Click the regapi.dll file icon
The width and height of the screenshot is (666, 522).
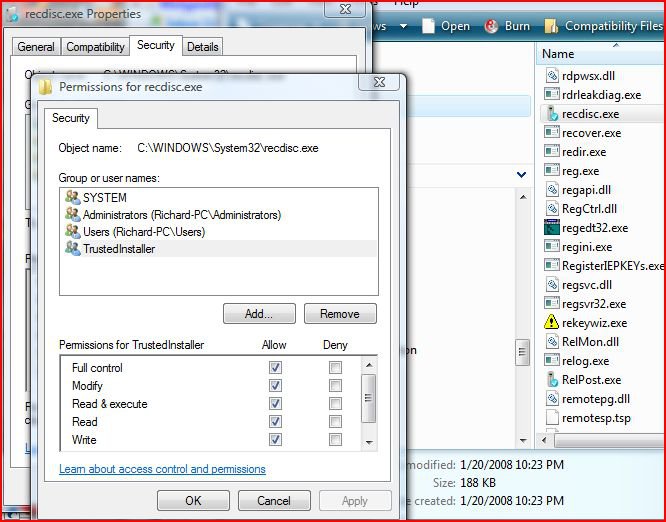coord(551,190)
